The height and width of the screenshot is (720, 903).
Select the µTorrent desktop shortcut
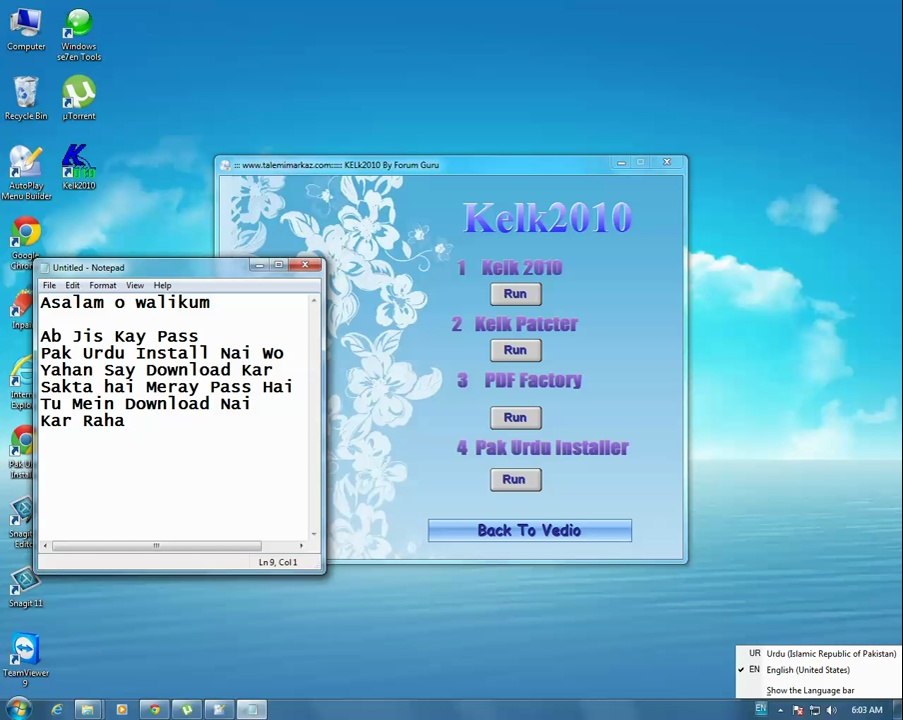pyautogui.click(x=79, y=98)
